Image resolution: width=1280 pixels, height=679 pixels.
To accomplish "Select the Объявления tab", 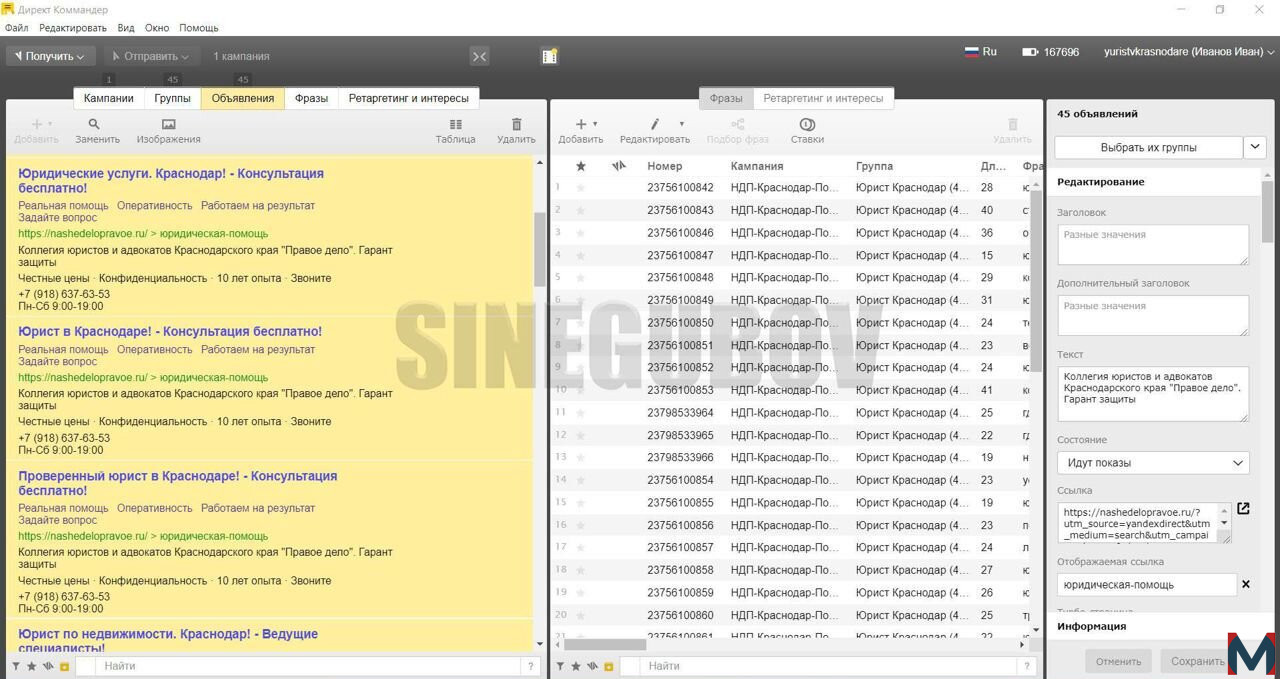I will (x=243, y=98).
